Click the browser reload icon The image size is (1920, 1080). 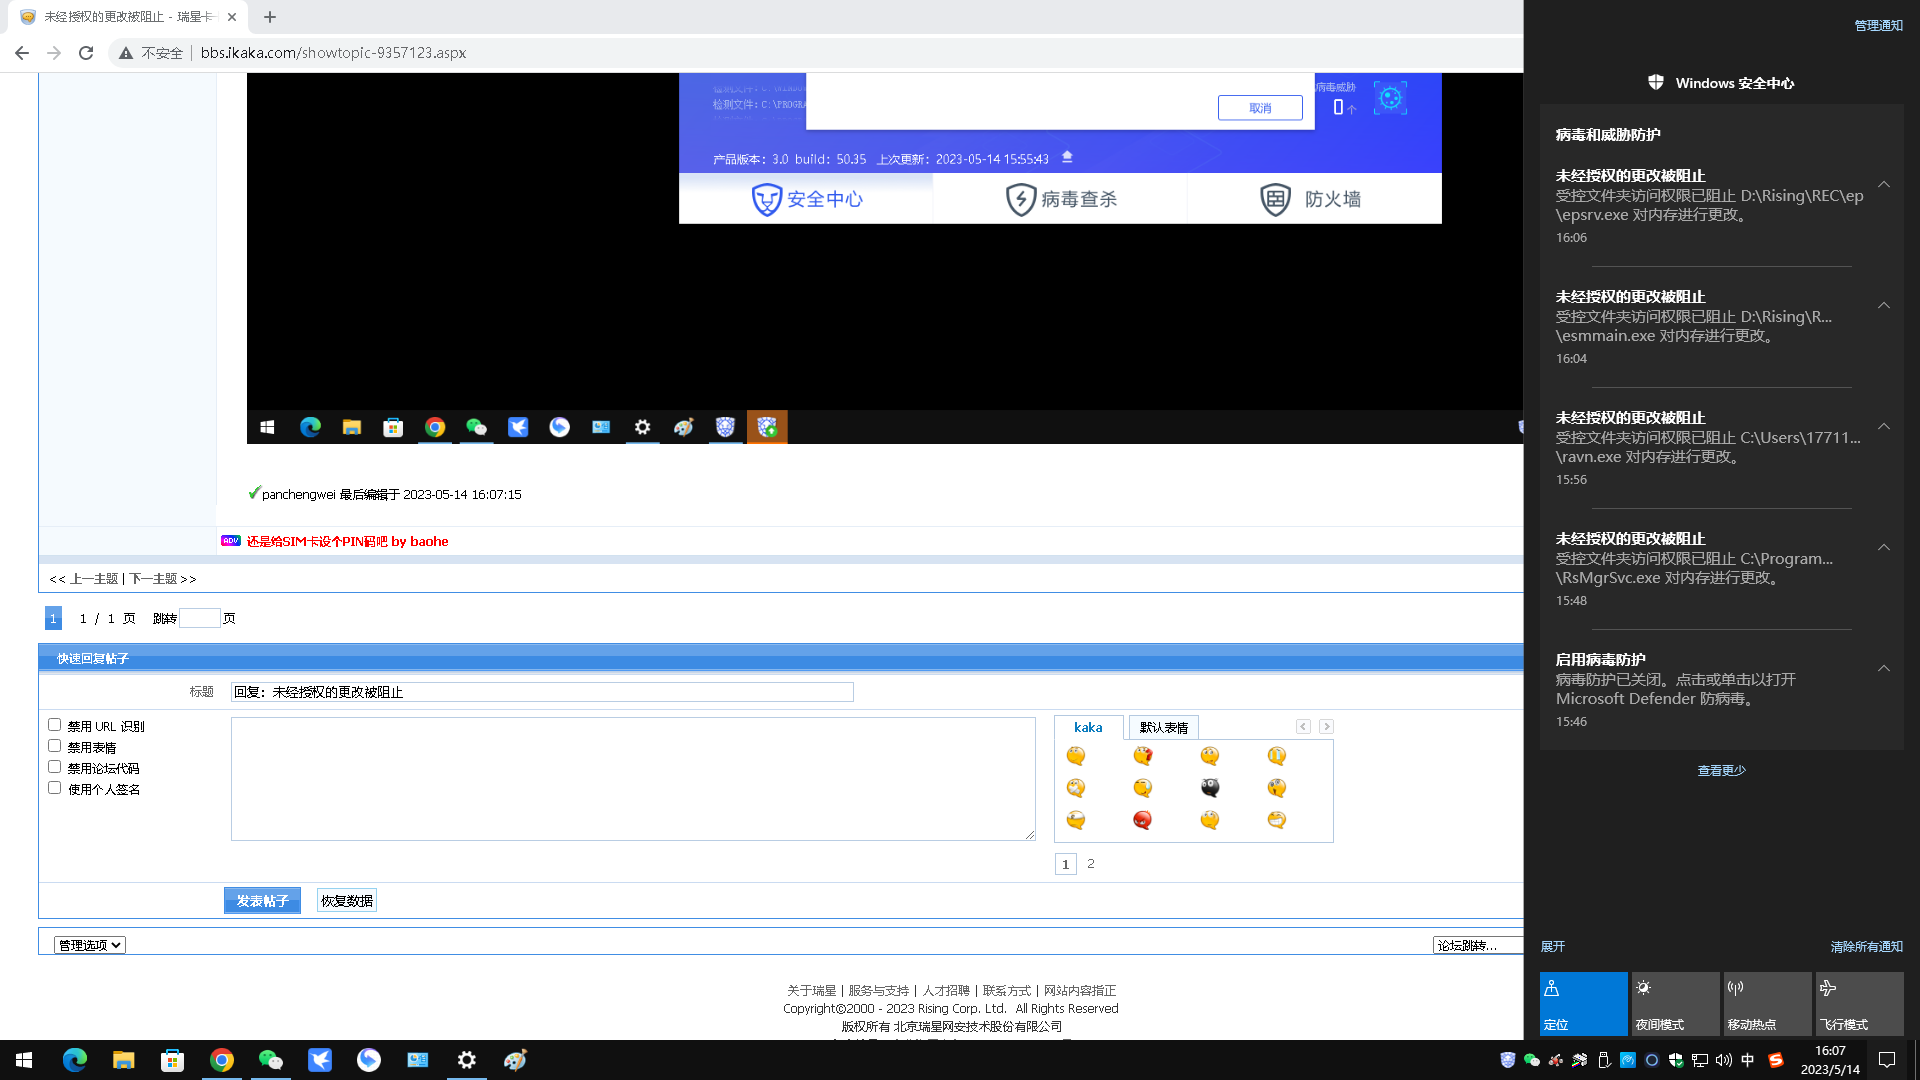[86, 53]
